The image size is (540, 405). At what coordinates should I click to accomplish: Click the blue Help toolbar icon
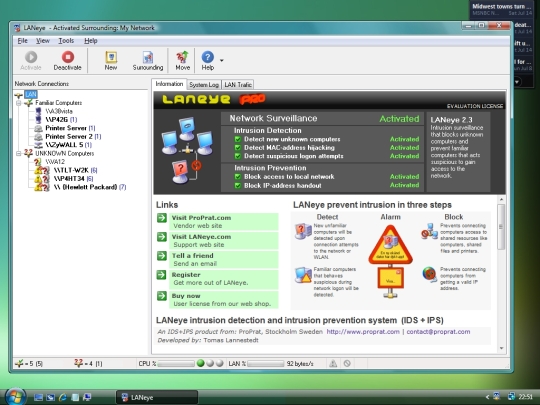pos(208,60)
